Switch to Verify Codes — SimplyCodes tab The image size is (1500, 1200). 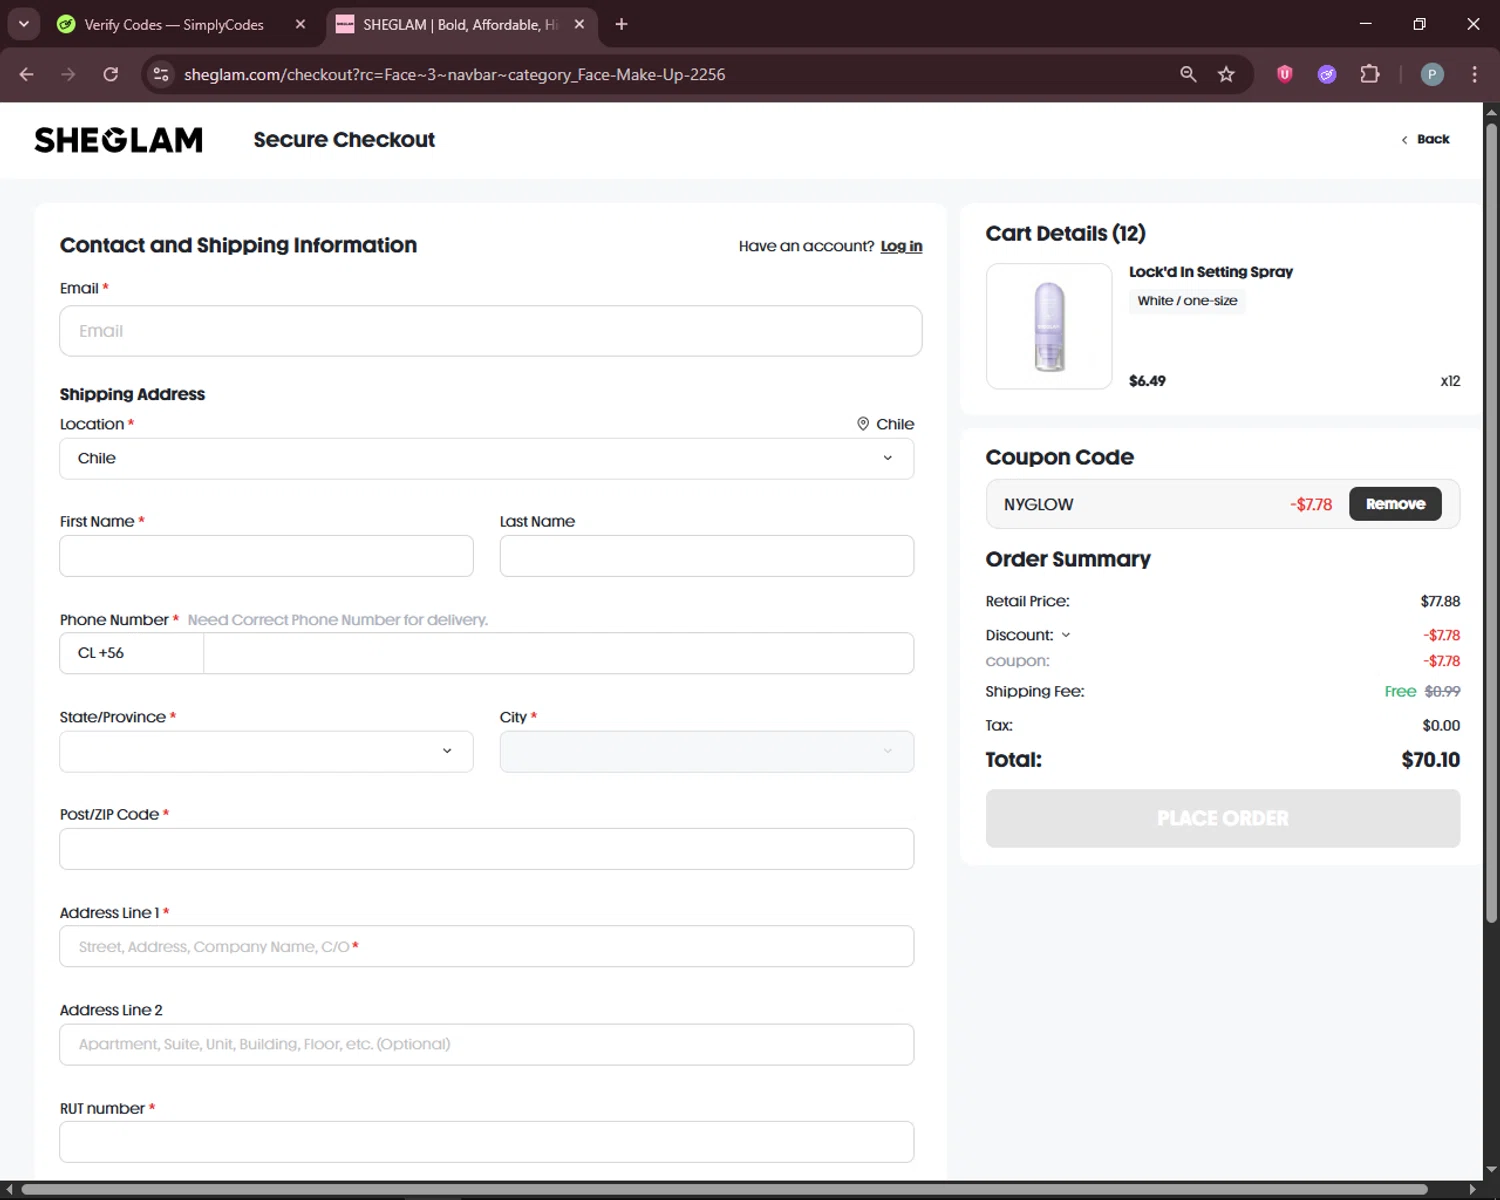tap(174, 24)
